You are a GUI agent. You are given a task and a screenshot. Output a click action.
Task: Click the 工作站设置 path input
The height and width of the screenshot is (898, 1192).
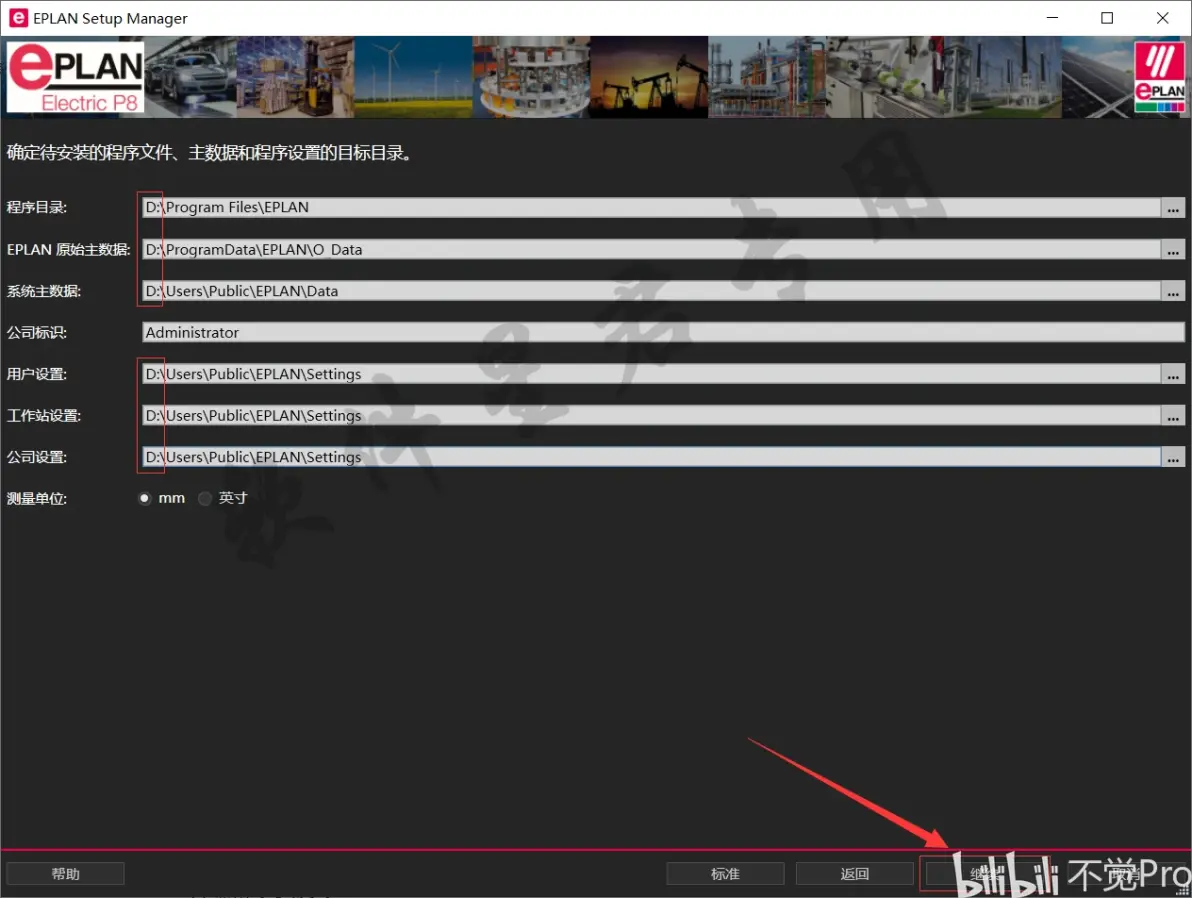click(x=650, y=416)
